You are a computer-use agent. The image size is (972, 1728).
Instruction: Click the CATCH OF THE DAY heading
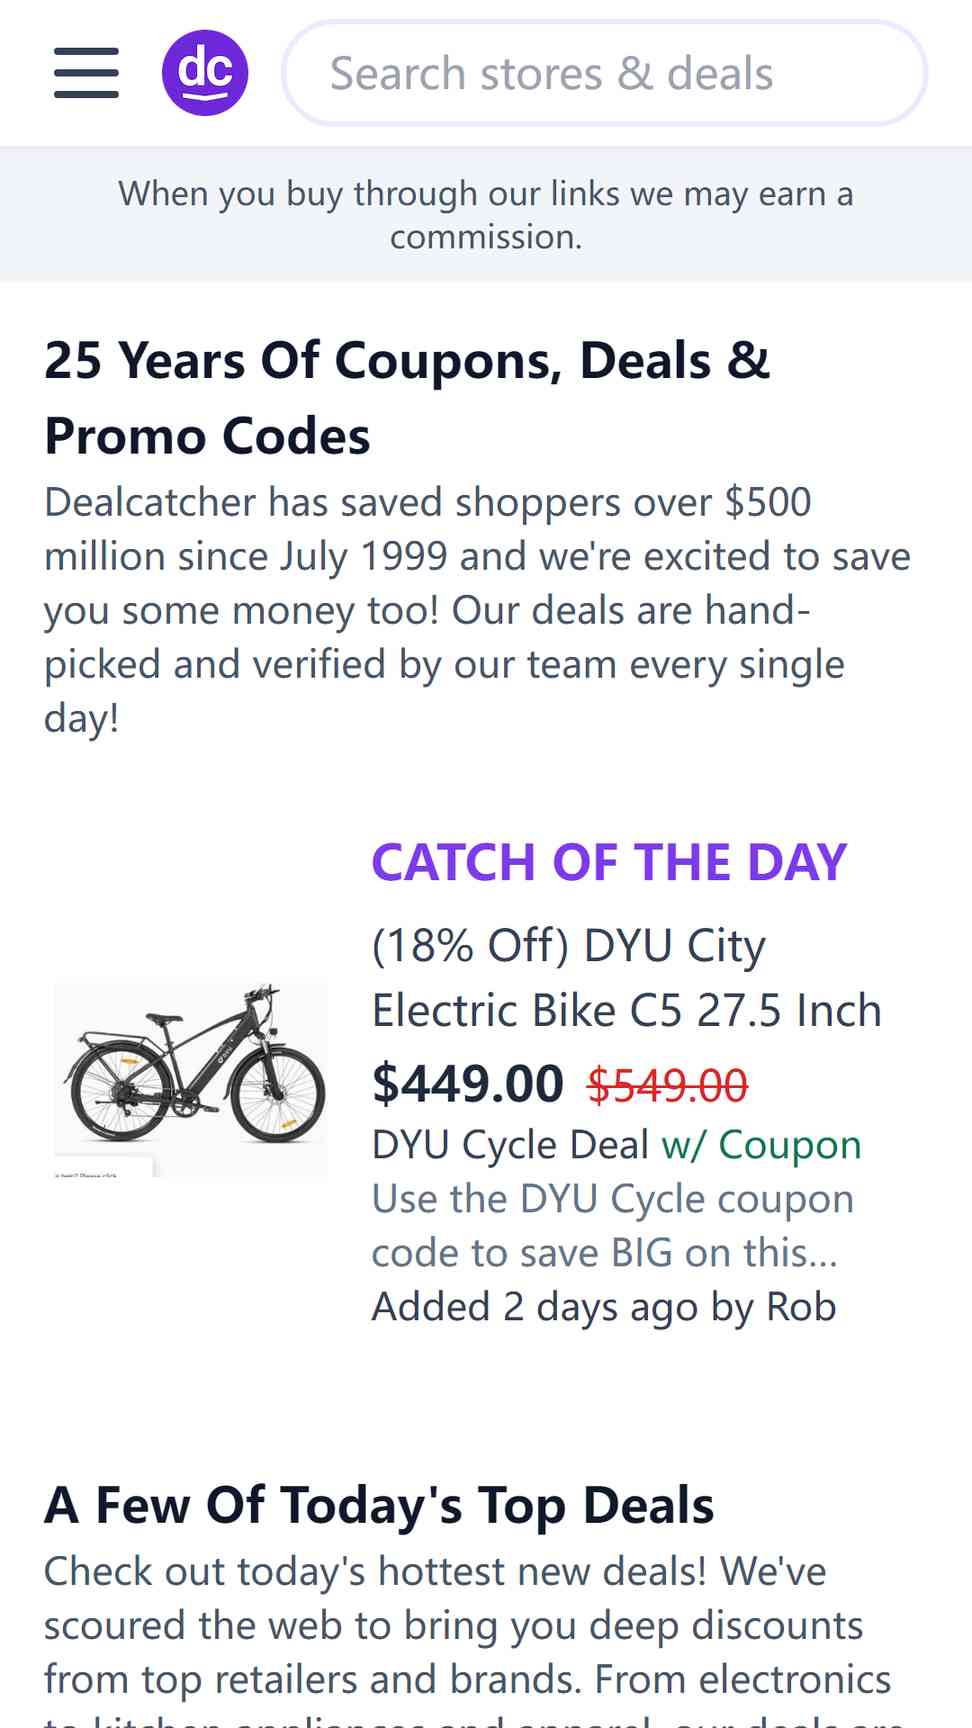click(x=609, y=862)
